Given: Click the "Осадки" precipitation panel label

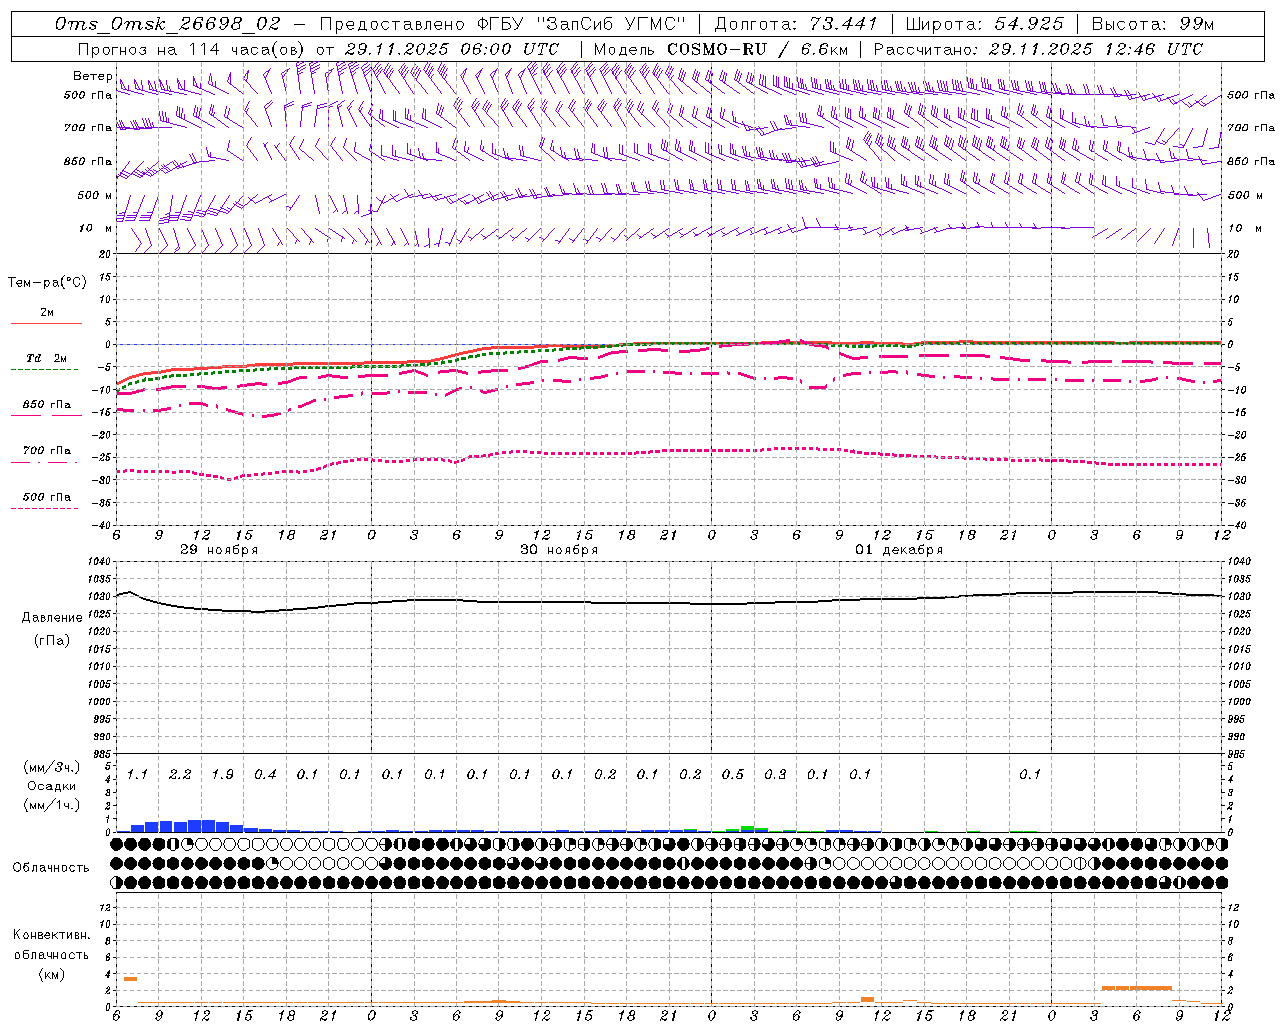Looking at the screenshot, I should click(x=51, y=786).
